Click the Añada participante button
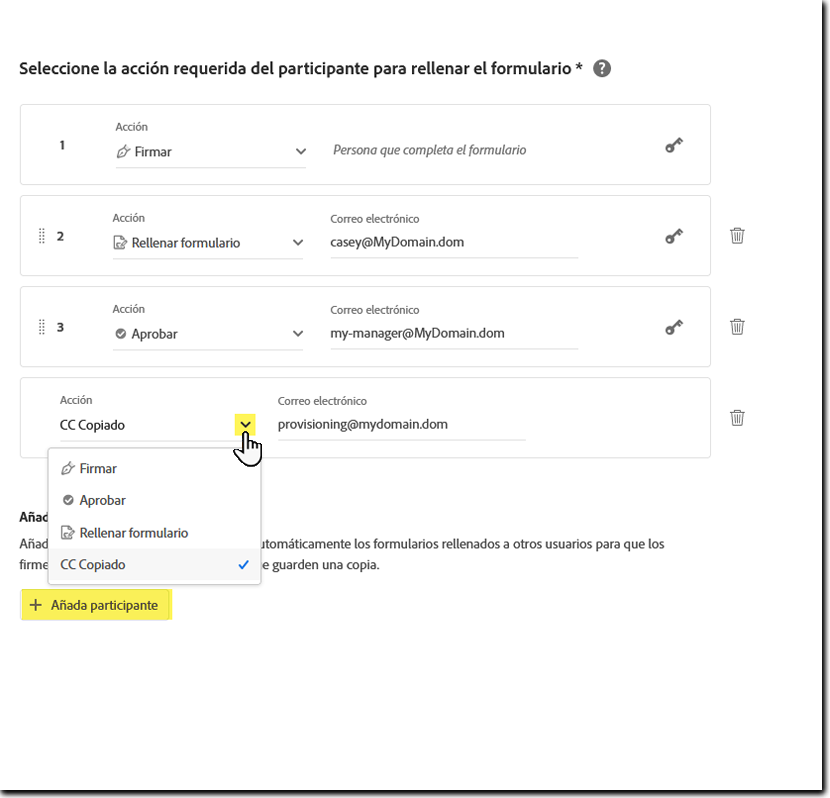This screenshot has height=798, width=830. [x=95, y=604]
